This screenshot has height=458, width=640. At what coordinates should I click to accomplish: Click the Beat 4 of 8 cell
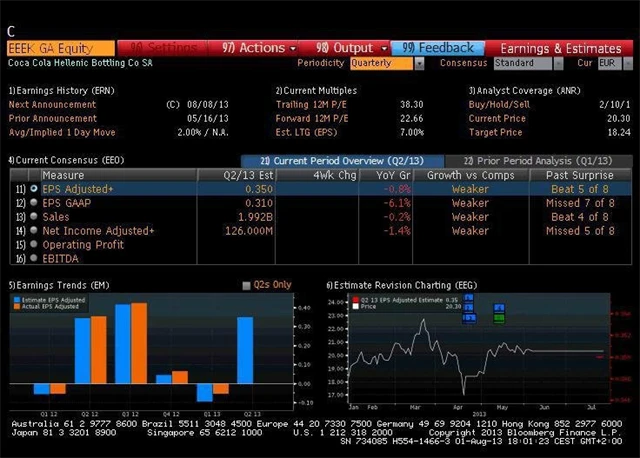[580, 217]
